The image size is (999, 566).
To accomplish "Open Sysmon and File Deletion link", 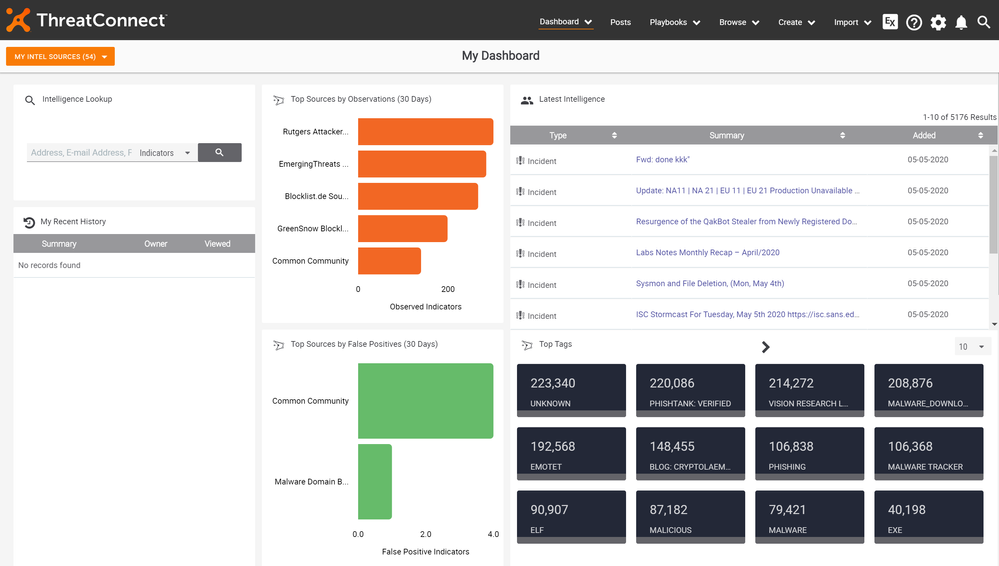I will click(710, 284).
